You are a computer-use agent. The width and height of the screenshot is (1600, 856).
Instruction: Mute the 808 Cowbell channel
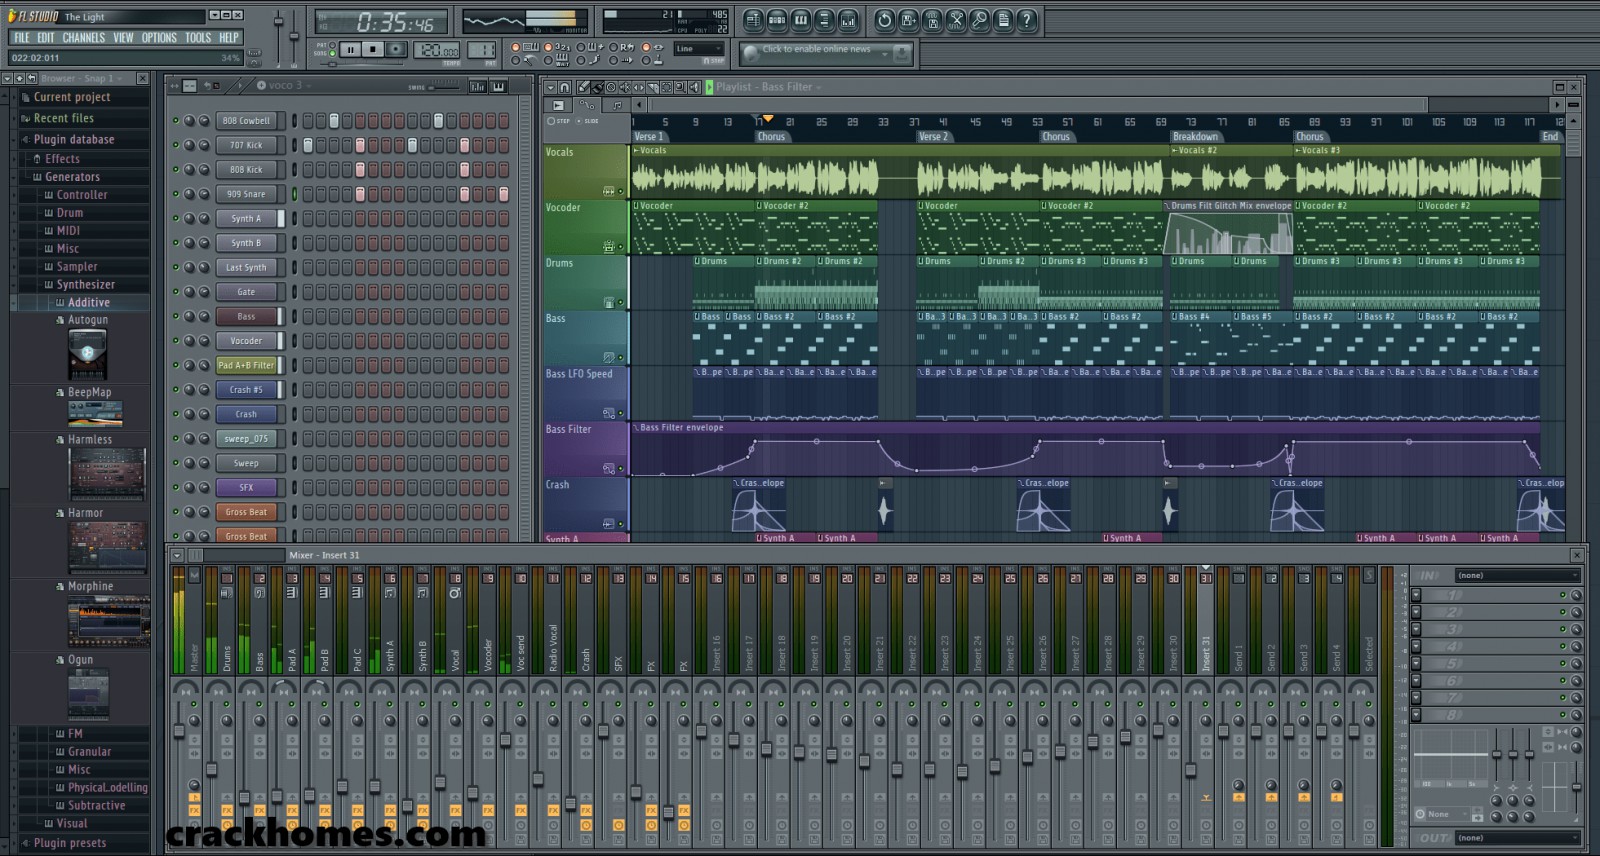click(x=176, y=121)
